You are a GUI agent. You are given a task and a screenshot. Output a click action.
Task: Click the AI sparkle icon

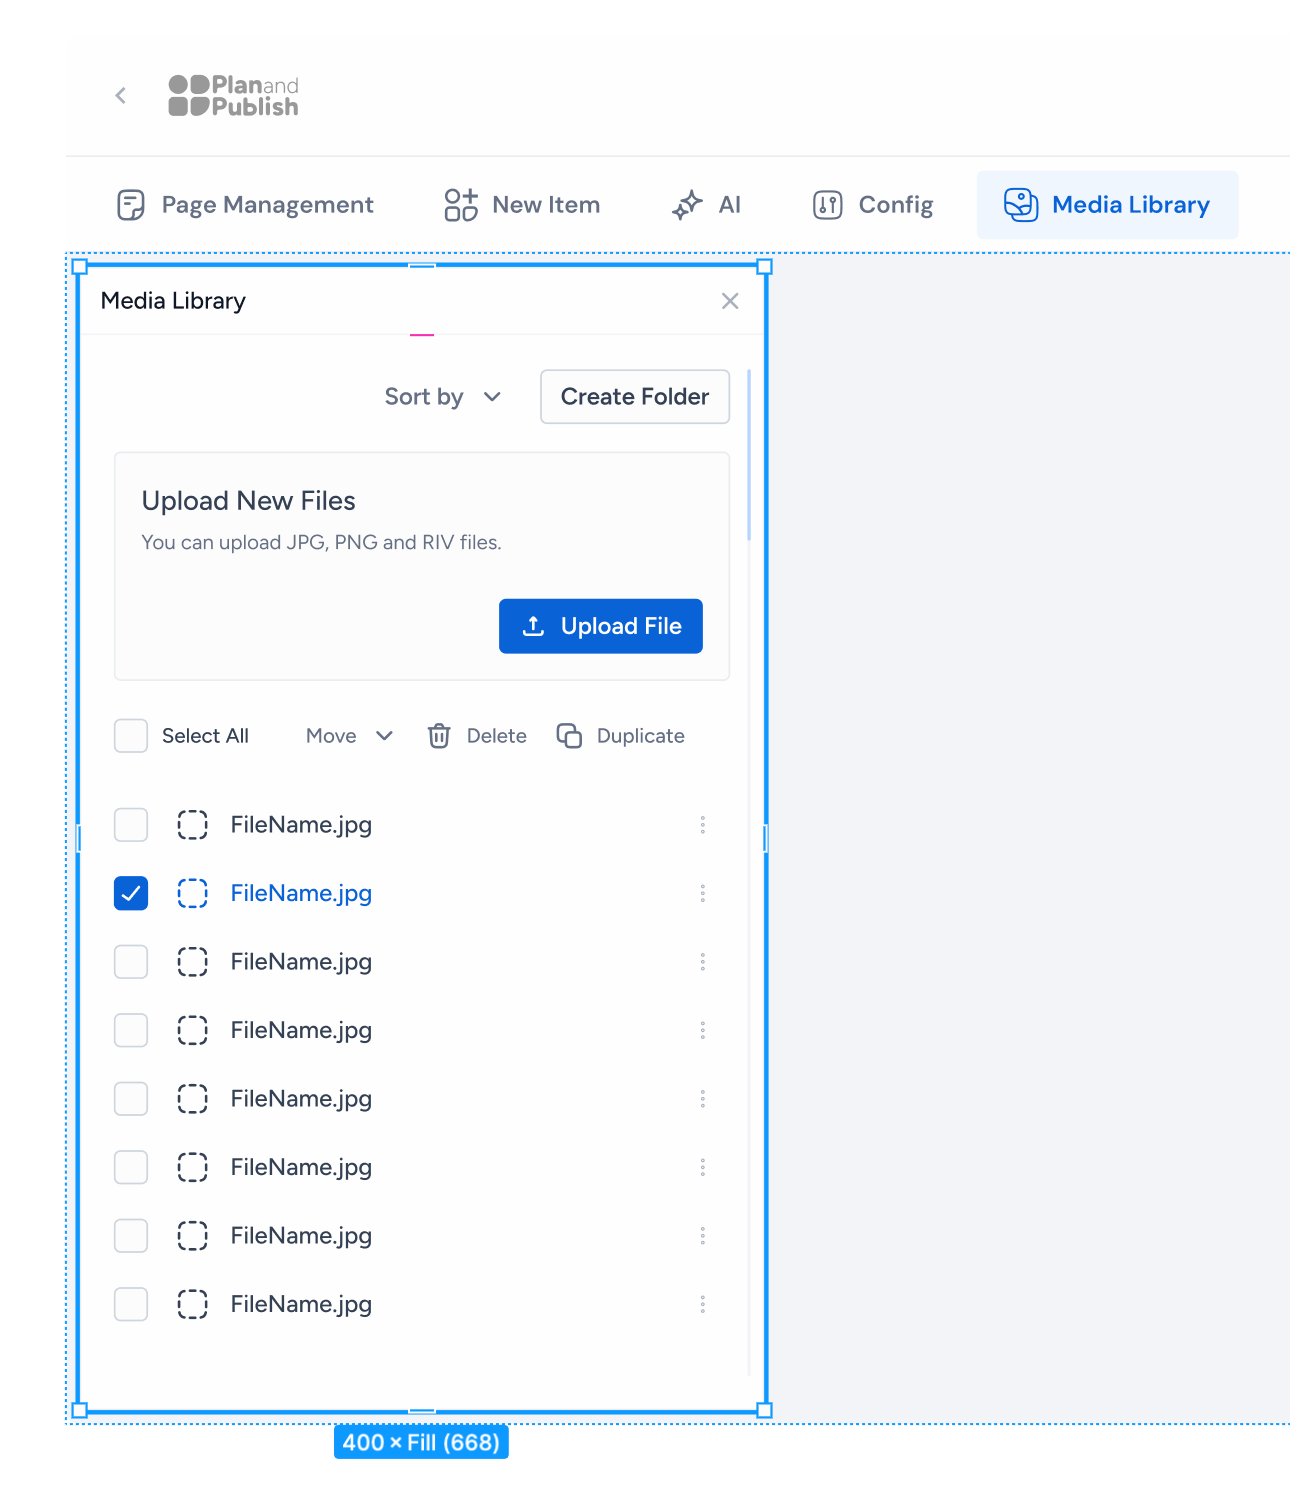(687, 205)
